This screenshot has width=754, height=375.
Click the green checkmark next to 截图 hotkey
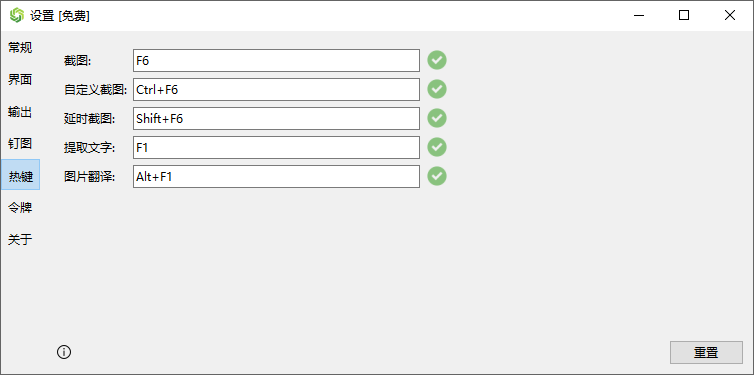tap(437, 60)
